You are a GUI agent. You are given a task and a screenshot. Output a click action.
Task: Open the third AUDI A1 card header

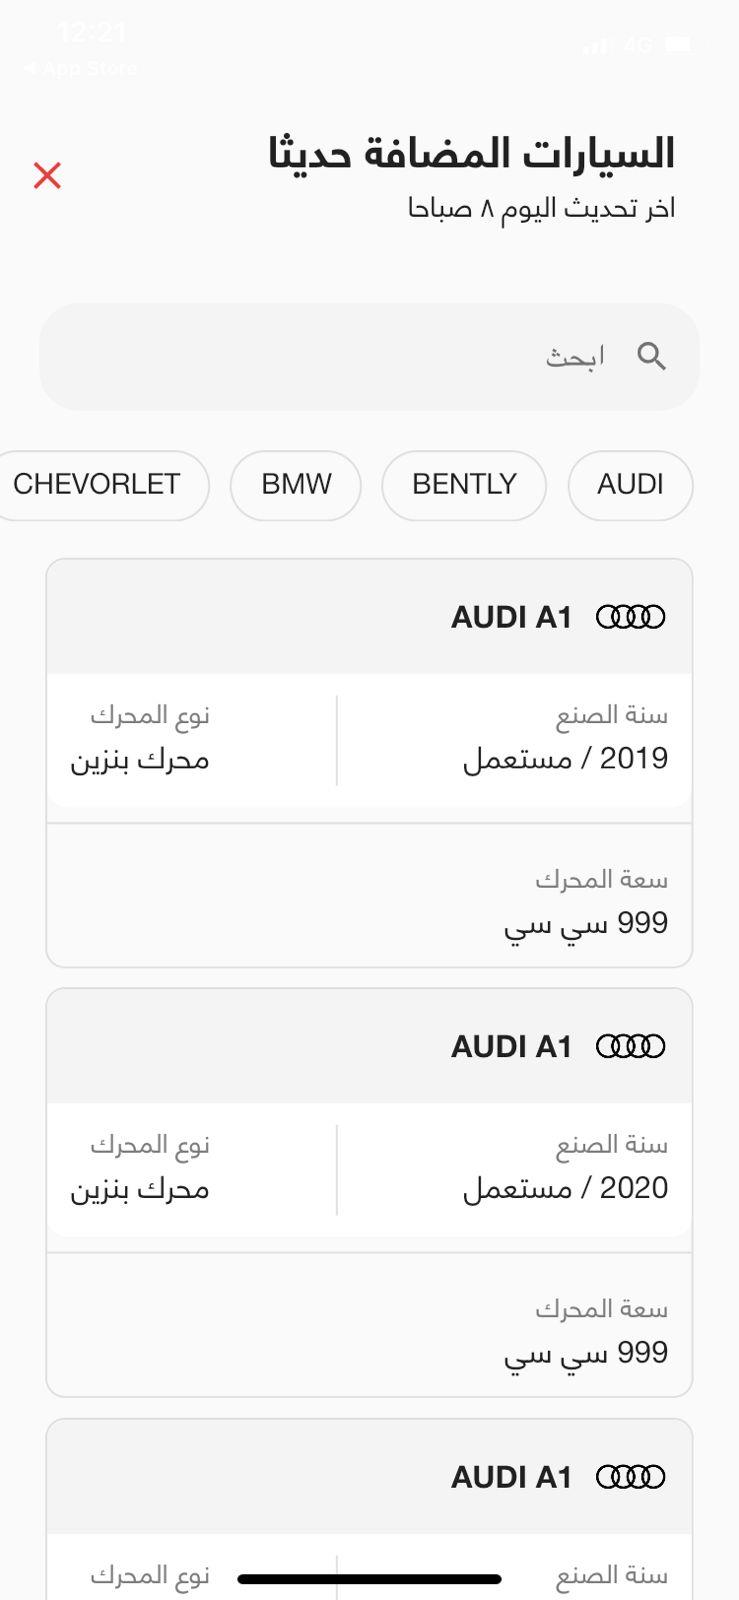click(511, 1477)
